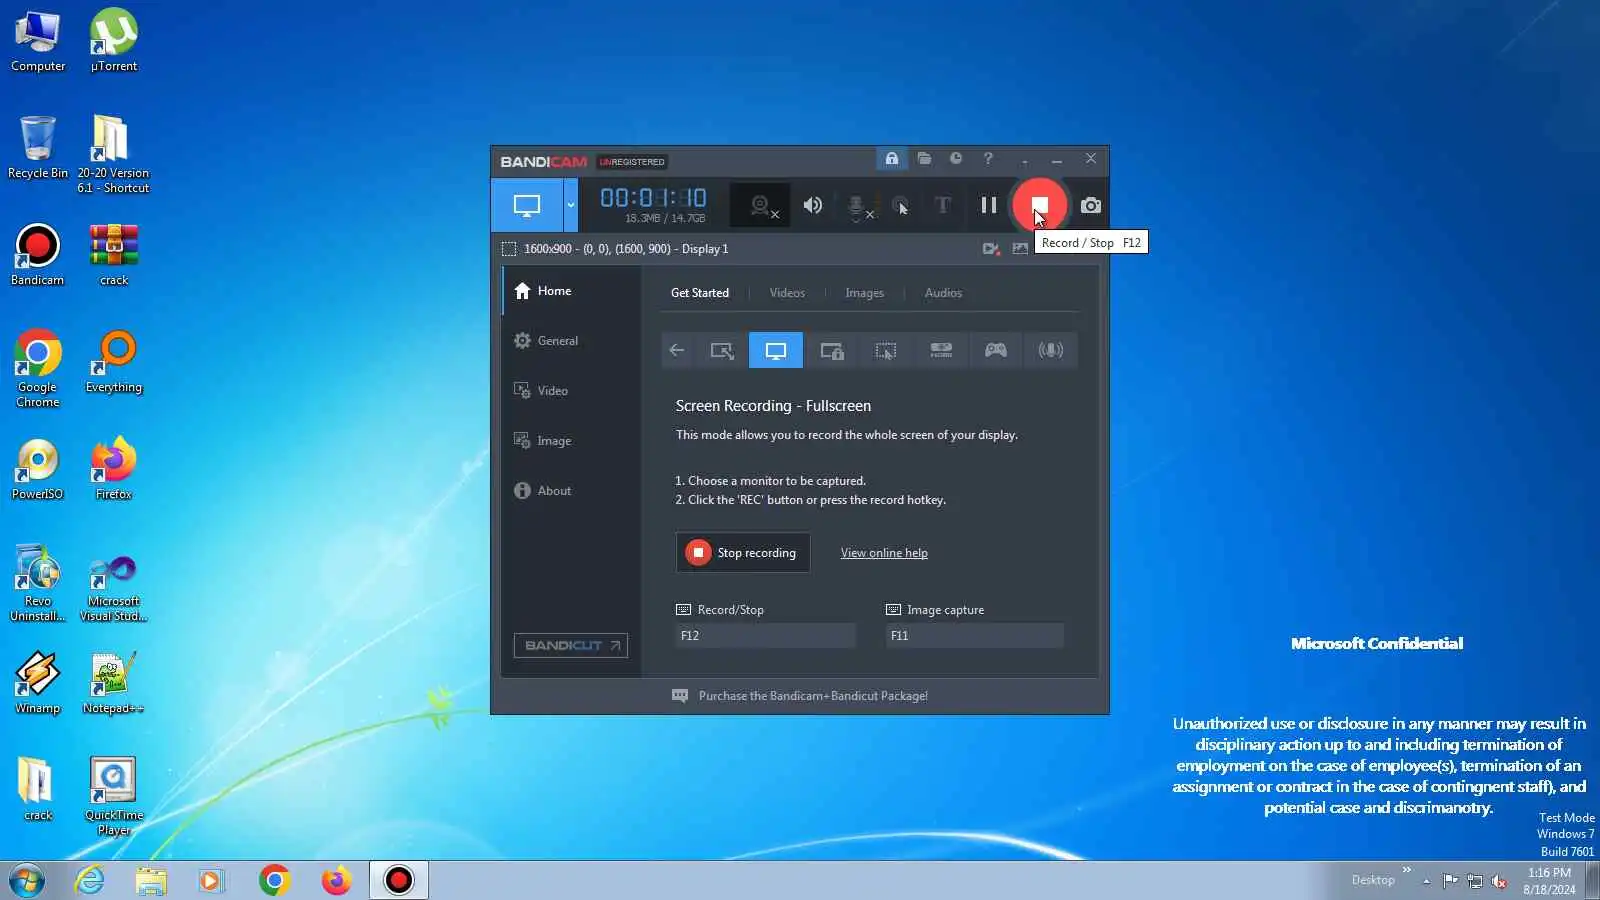Click the capture area selection icon
The height and width of the screenshot is (900, 1600).
509,249
